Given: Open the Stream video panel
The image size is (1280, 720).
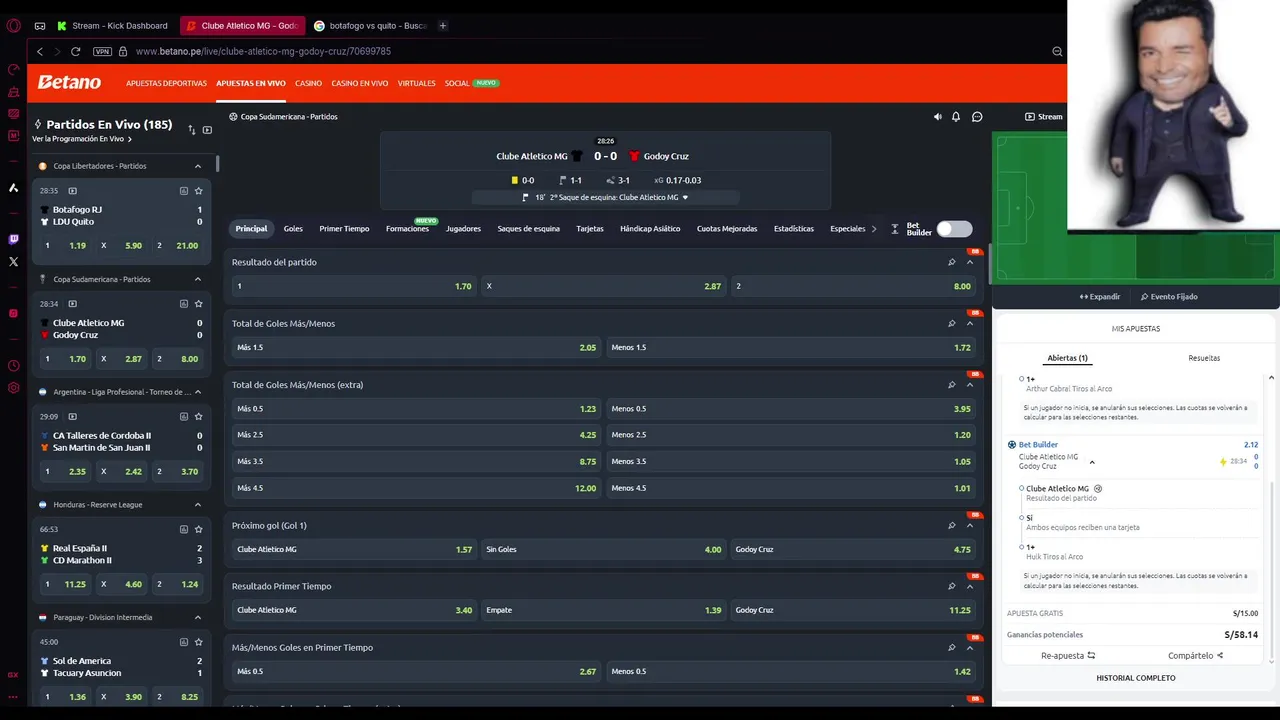Looking at the screenshot, I should 1044,117.
